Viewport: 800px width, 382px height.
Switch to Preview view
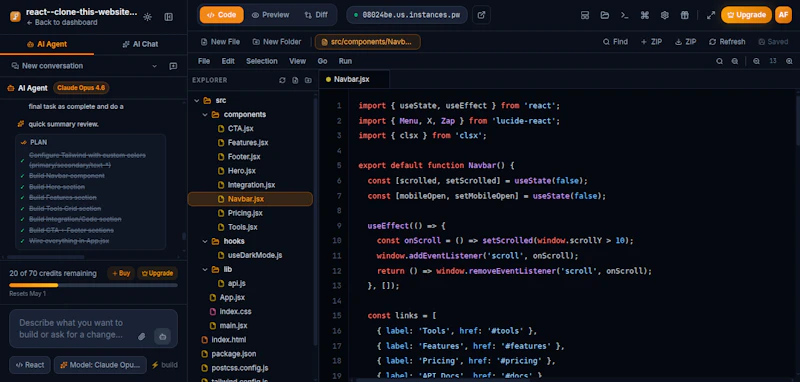point(270,15)
